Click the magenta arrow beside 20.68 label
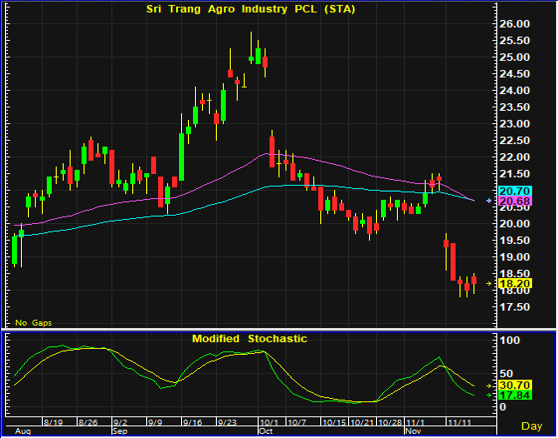This screenshot has width=558, height=438. pyautogui.click(x=489, y=201)
